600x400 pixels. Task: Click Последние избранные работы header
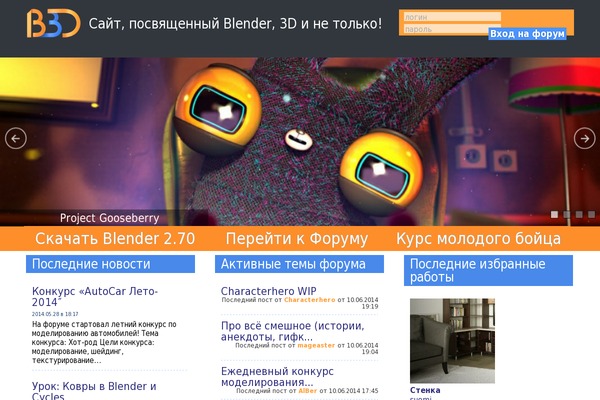click(x=488, y=270)
